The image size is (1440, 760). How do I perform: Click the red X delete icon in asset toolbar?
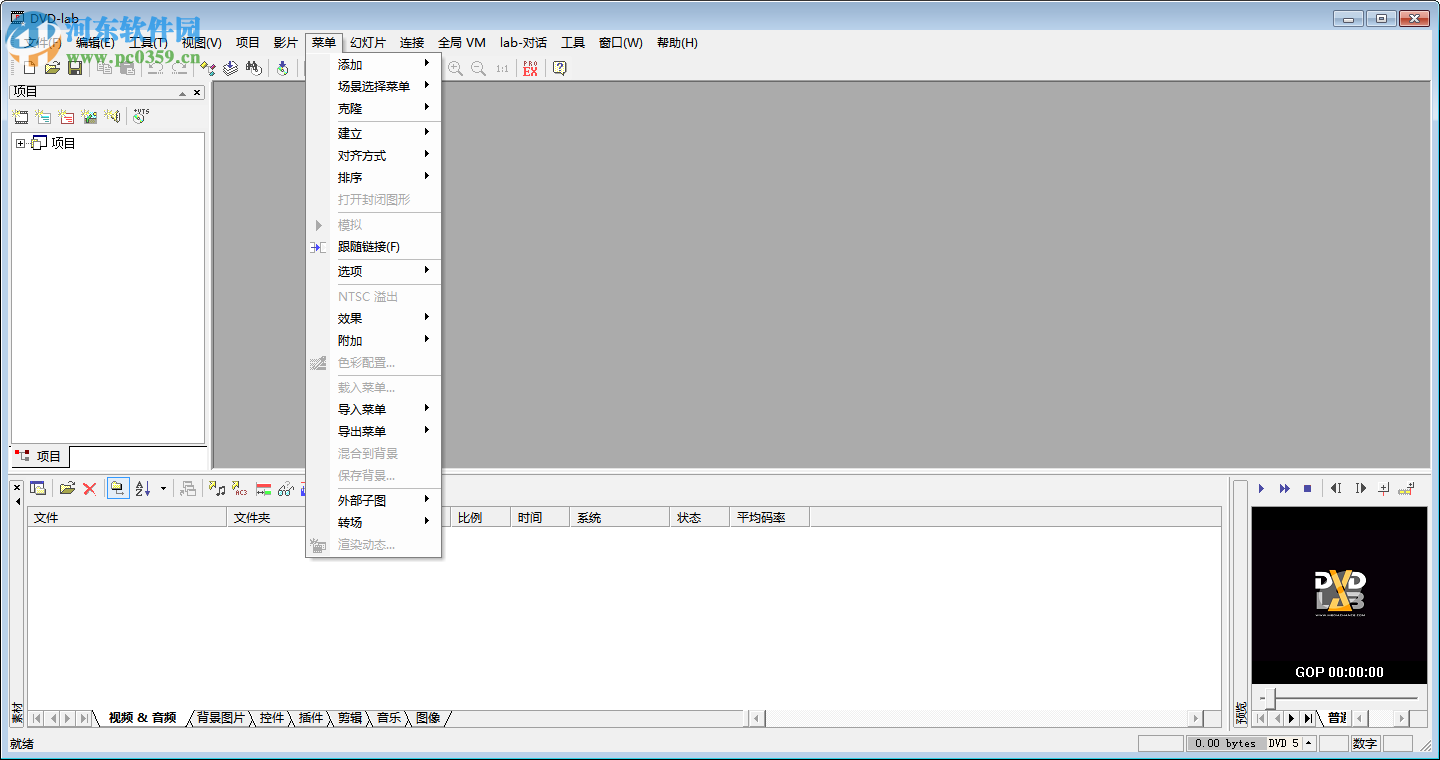click(90, 488)
